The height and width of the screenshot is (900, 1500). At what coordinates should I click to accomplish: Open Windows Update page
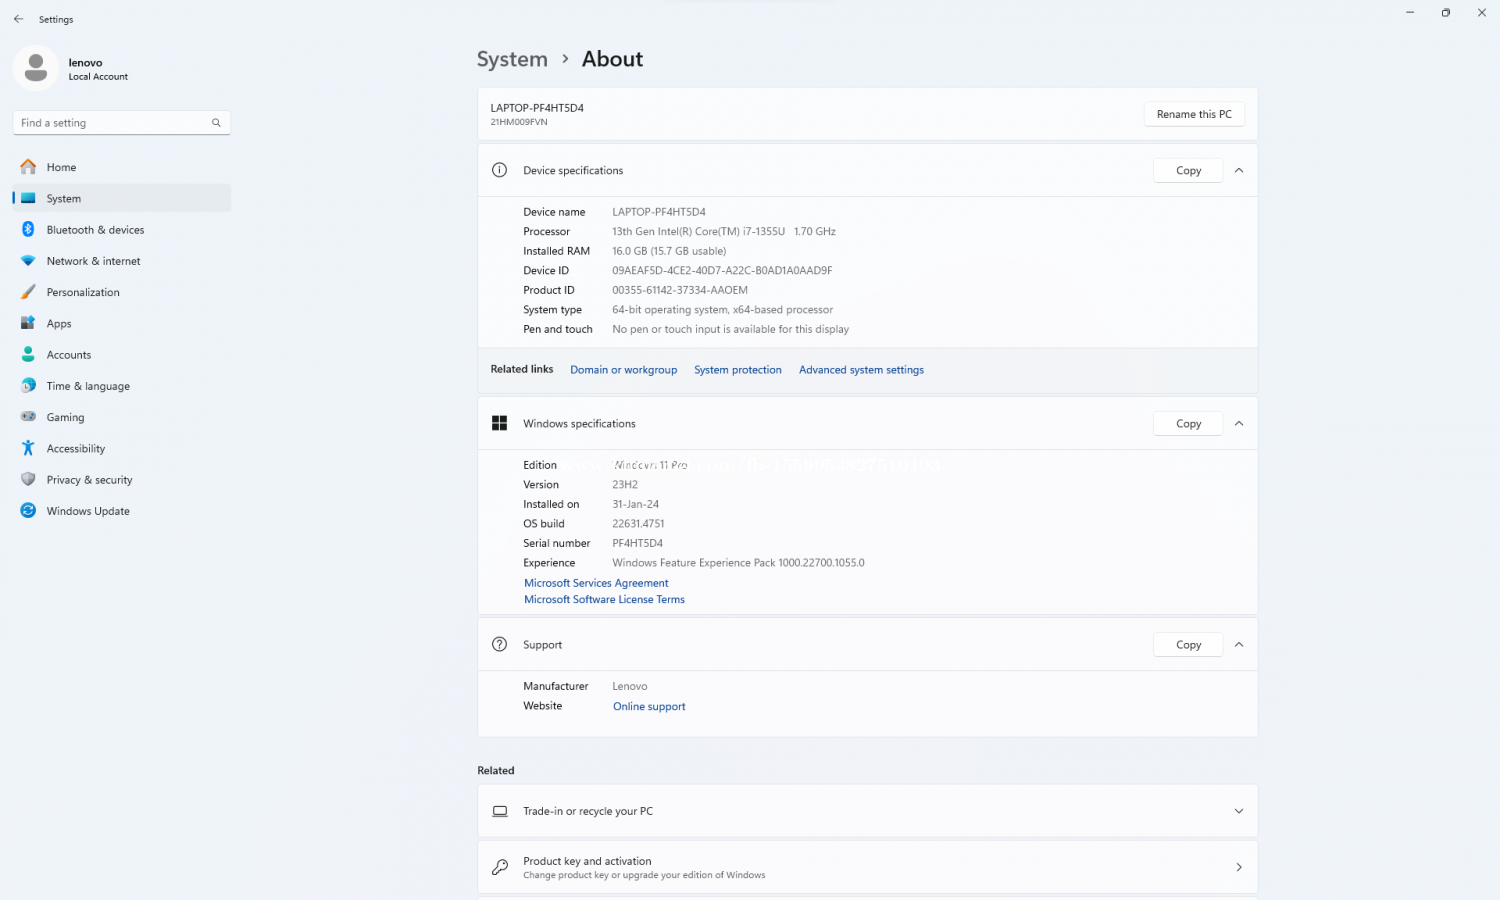coord(121,510)
